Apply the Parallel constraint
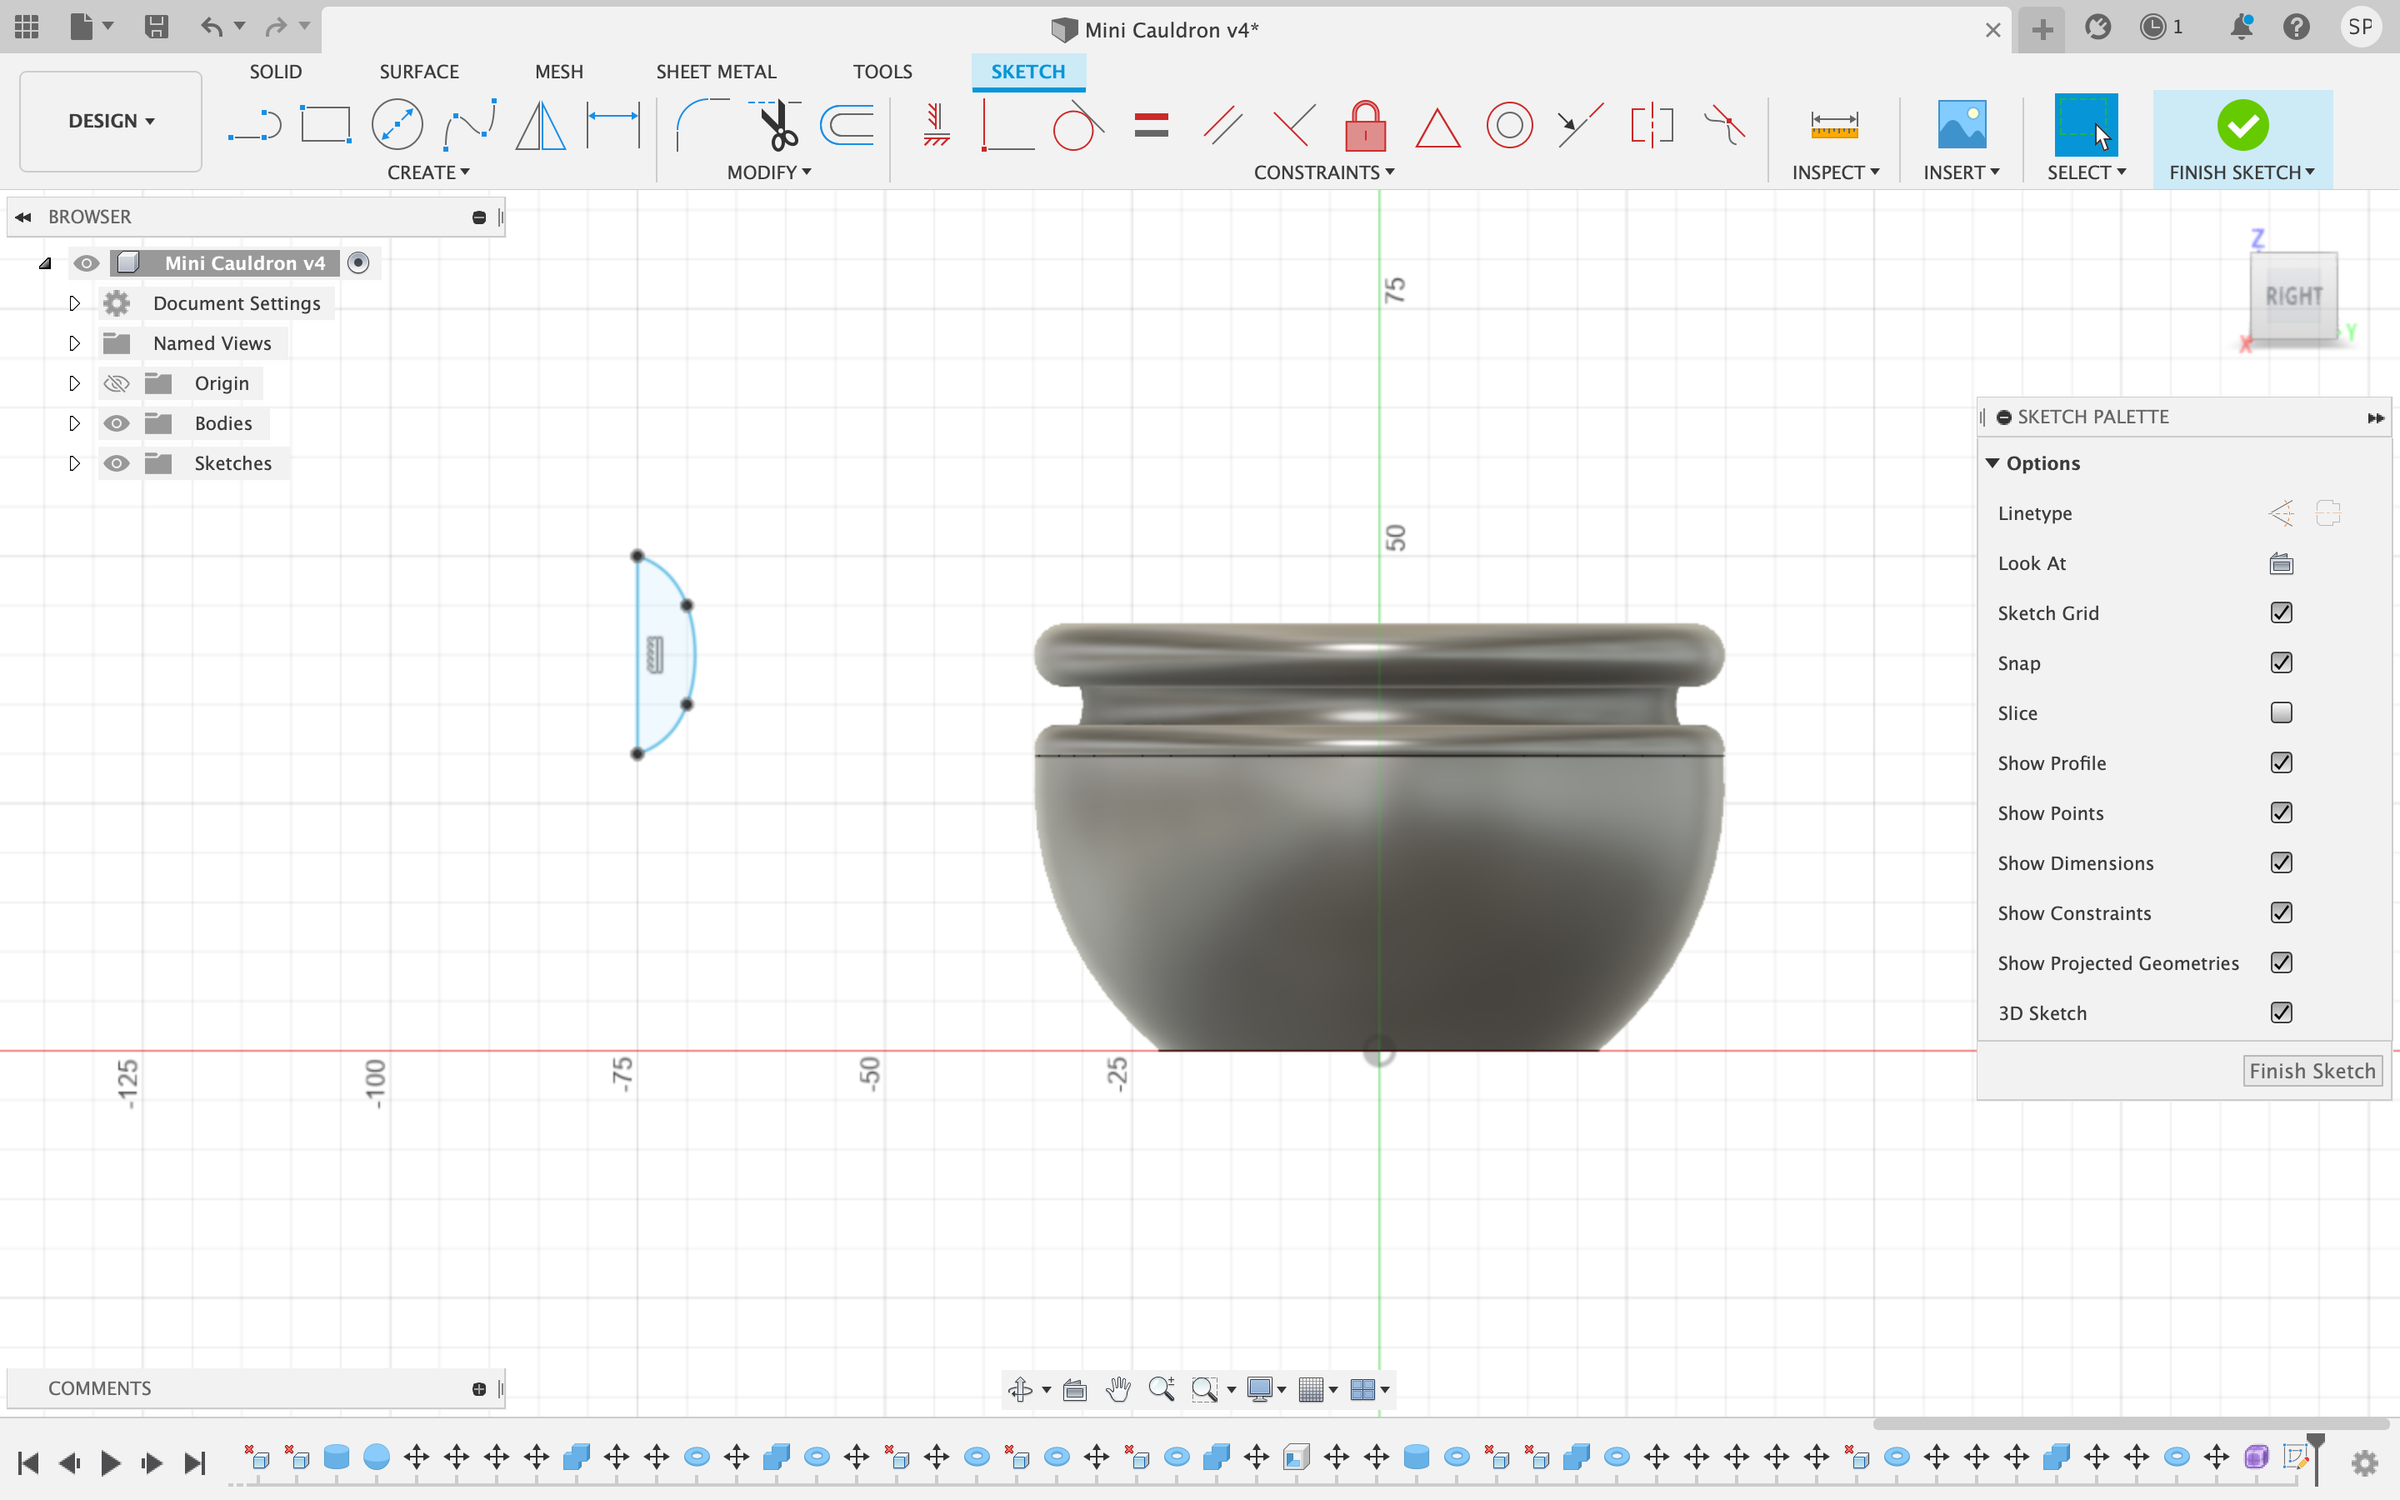Viewport: 2400px width, 1500px height. click(x=1220, y=123)
